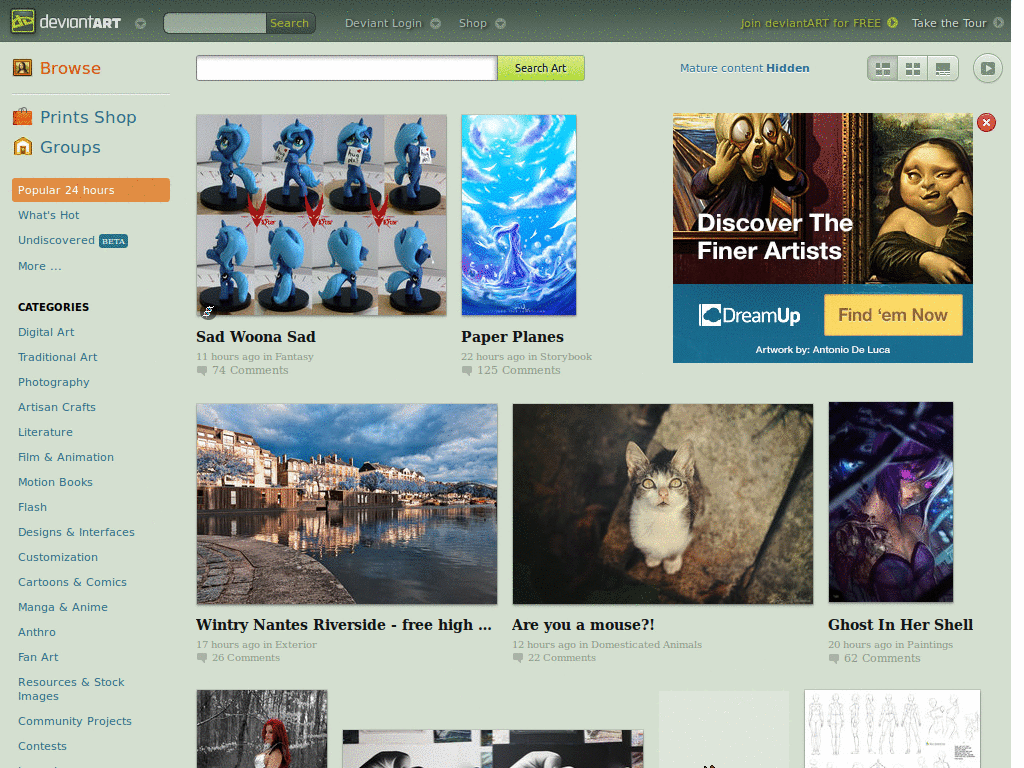1024x768 pixels.
Task: Open the Manga & Anime category
Action: [x=63, y=607]
